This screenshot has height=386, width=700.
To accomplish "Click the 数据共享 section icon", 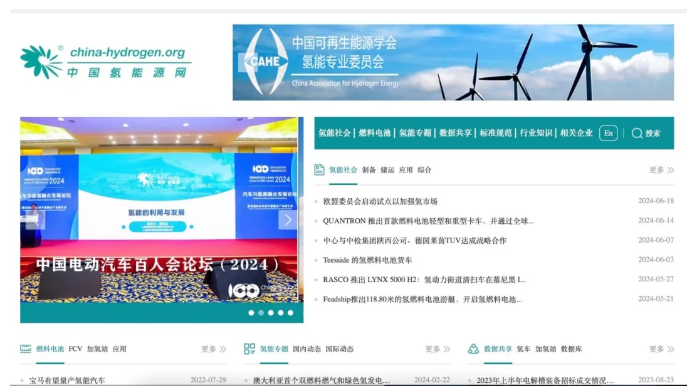I will [x=473, y=349].
